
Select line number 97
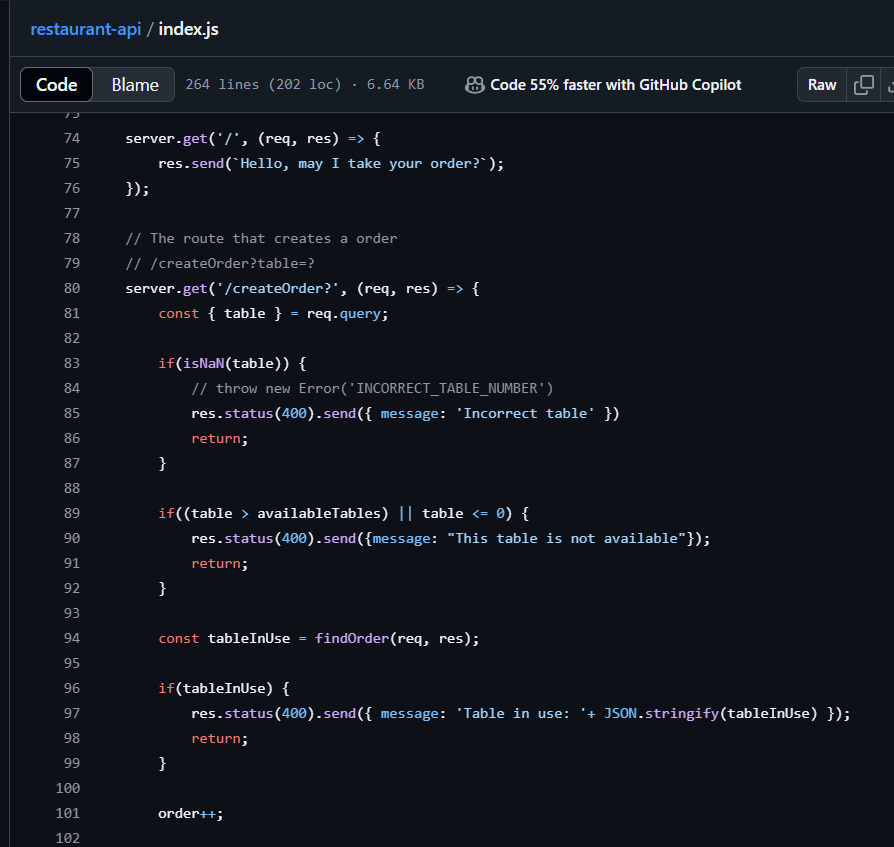pos(72,714)
